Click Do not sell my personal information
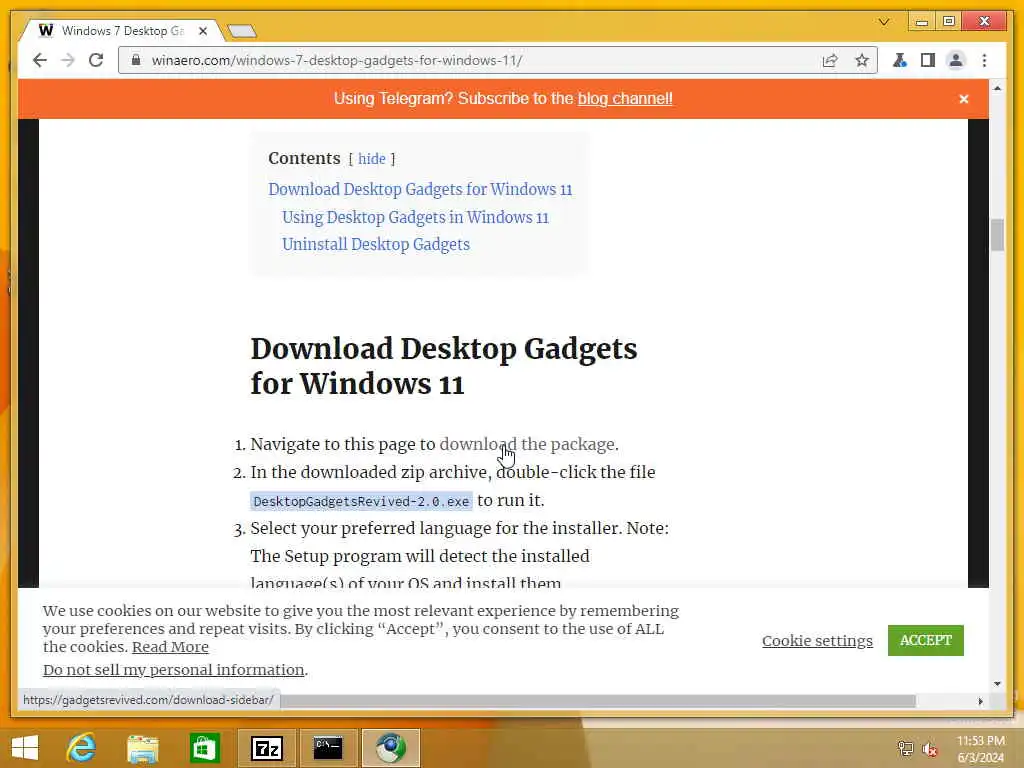 174,670
